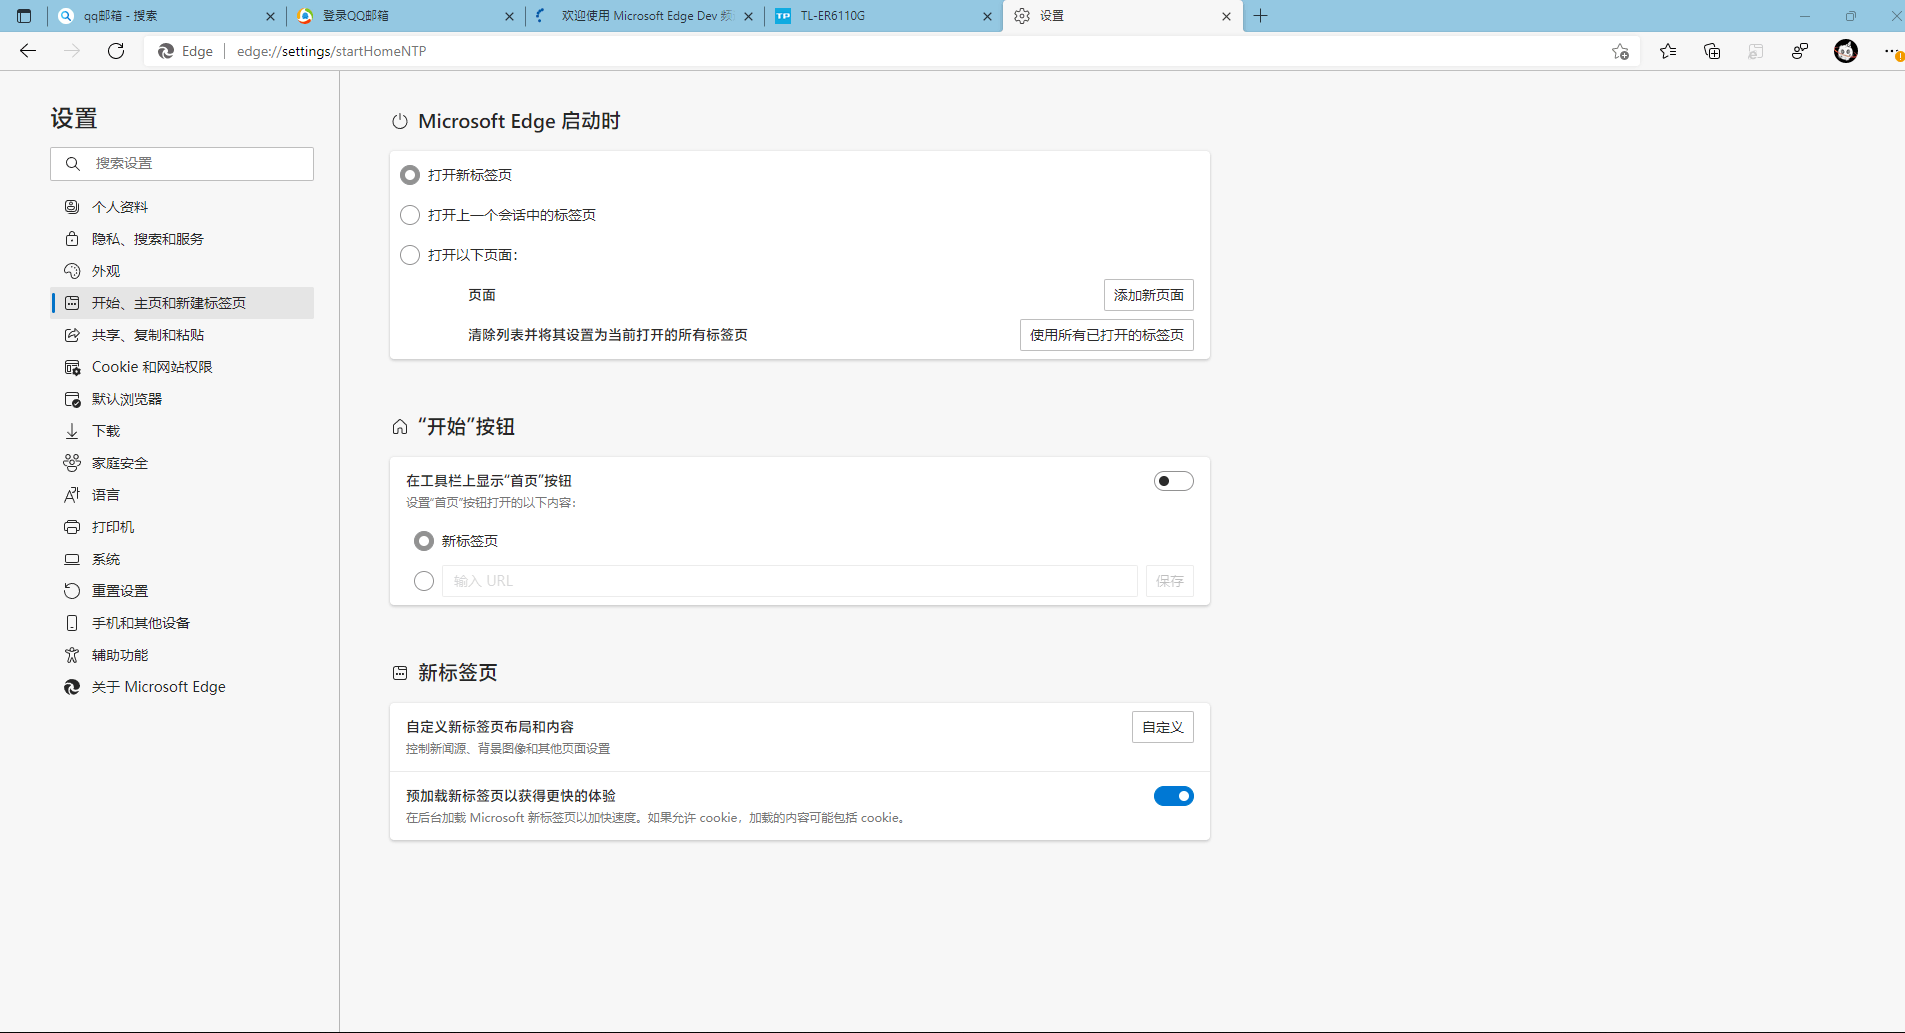Switch to the qq邮箱 - 搜索 tab
1905x1033 pixels.
167,16
